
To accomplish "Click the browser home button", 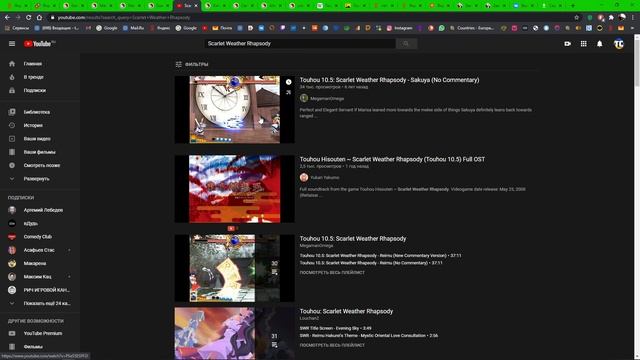I will (x=39, y=18).
